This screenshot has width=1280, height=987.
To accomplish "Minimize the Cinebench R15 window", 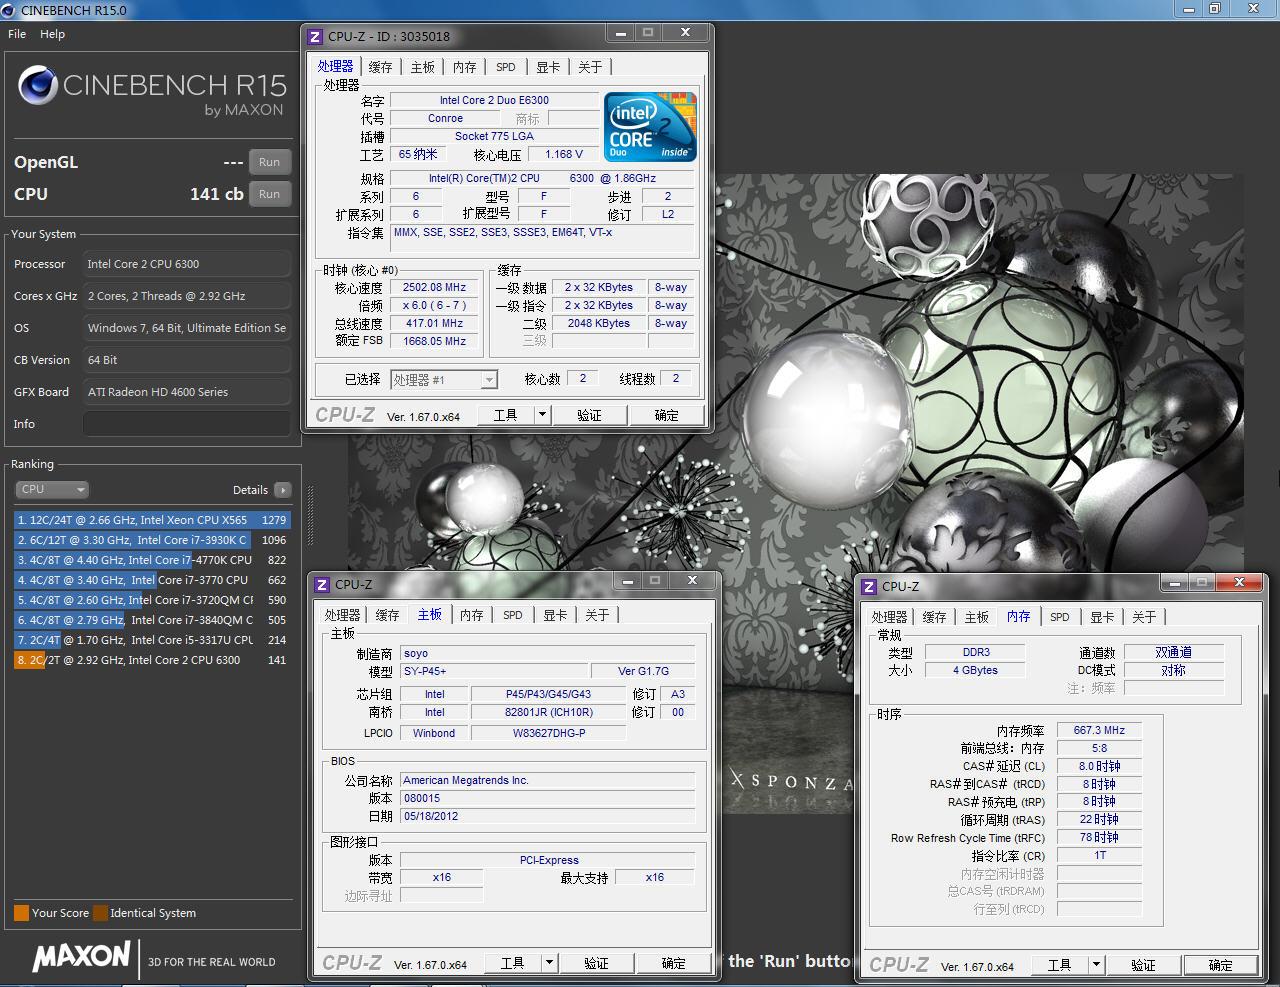I will click(1187, 8).
